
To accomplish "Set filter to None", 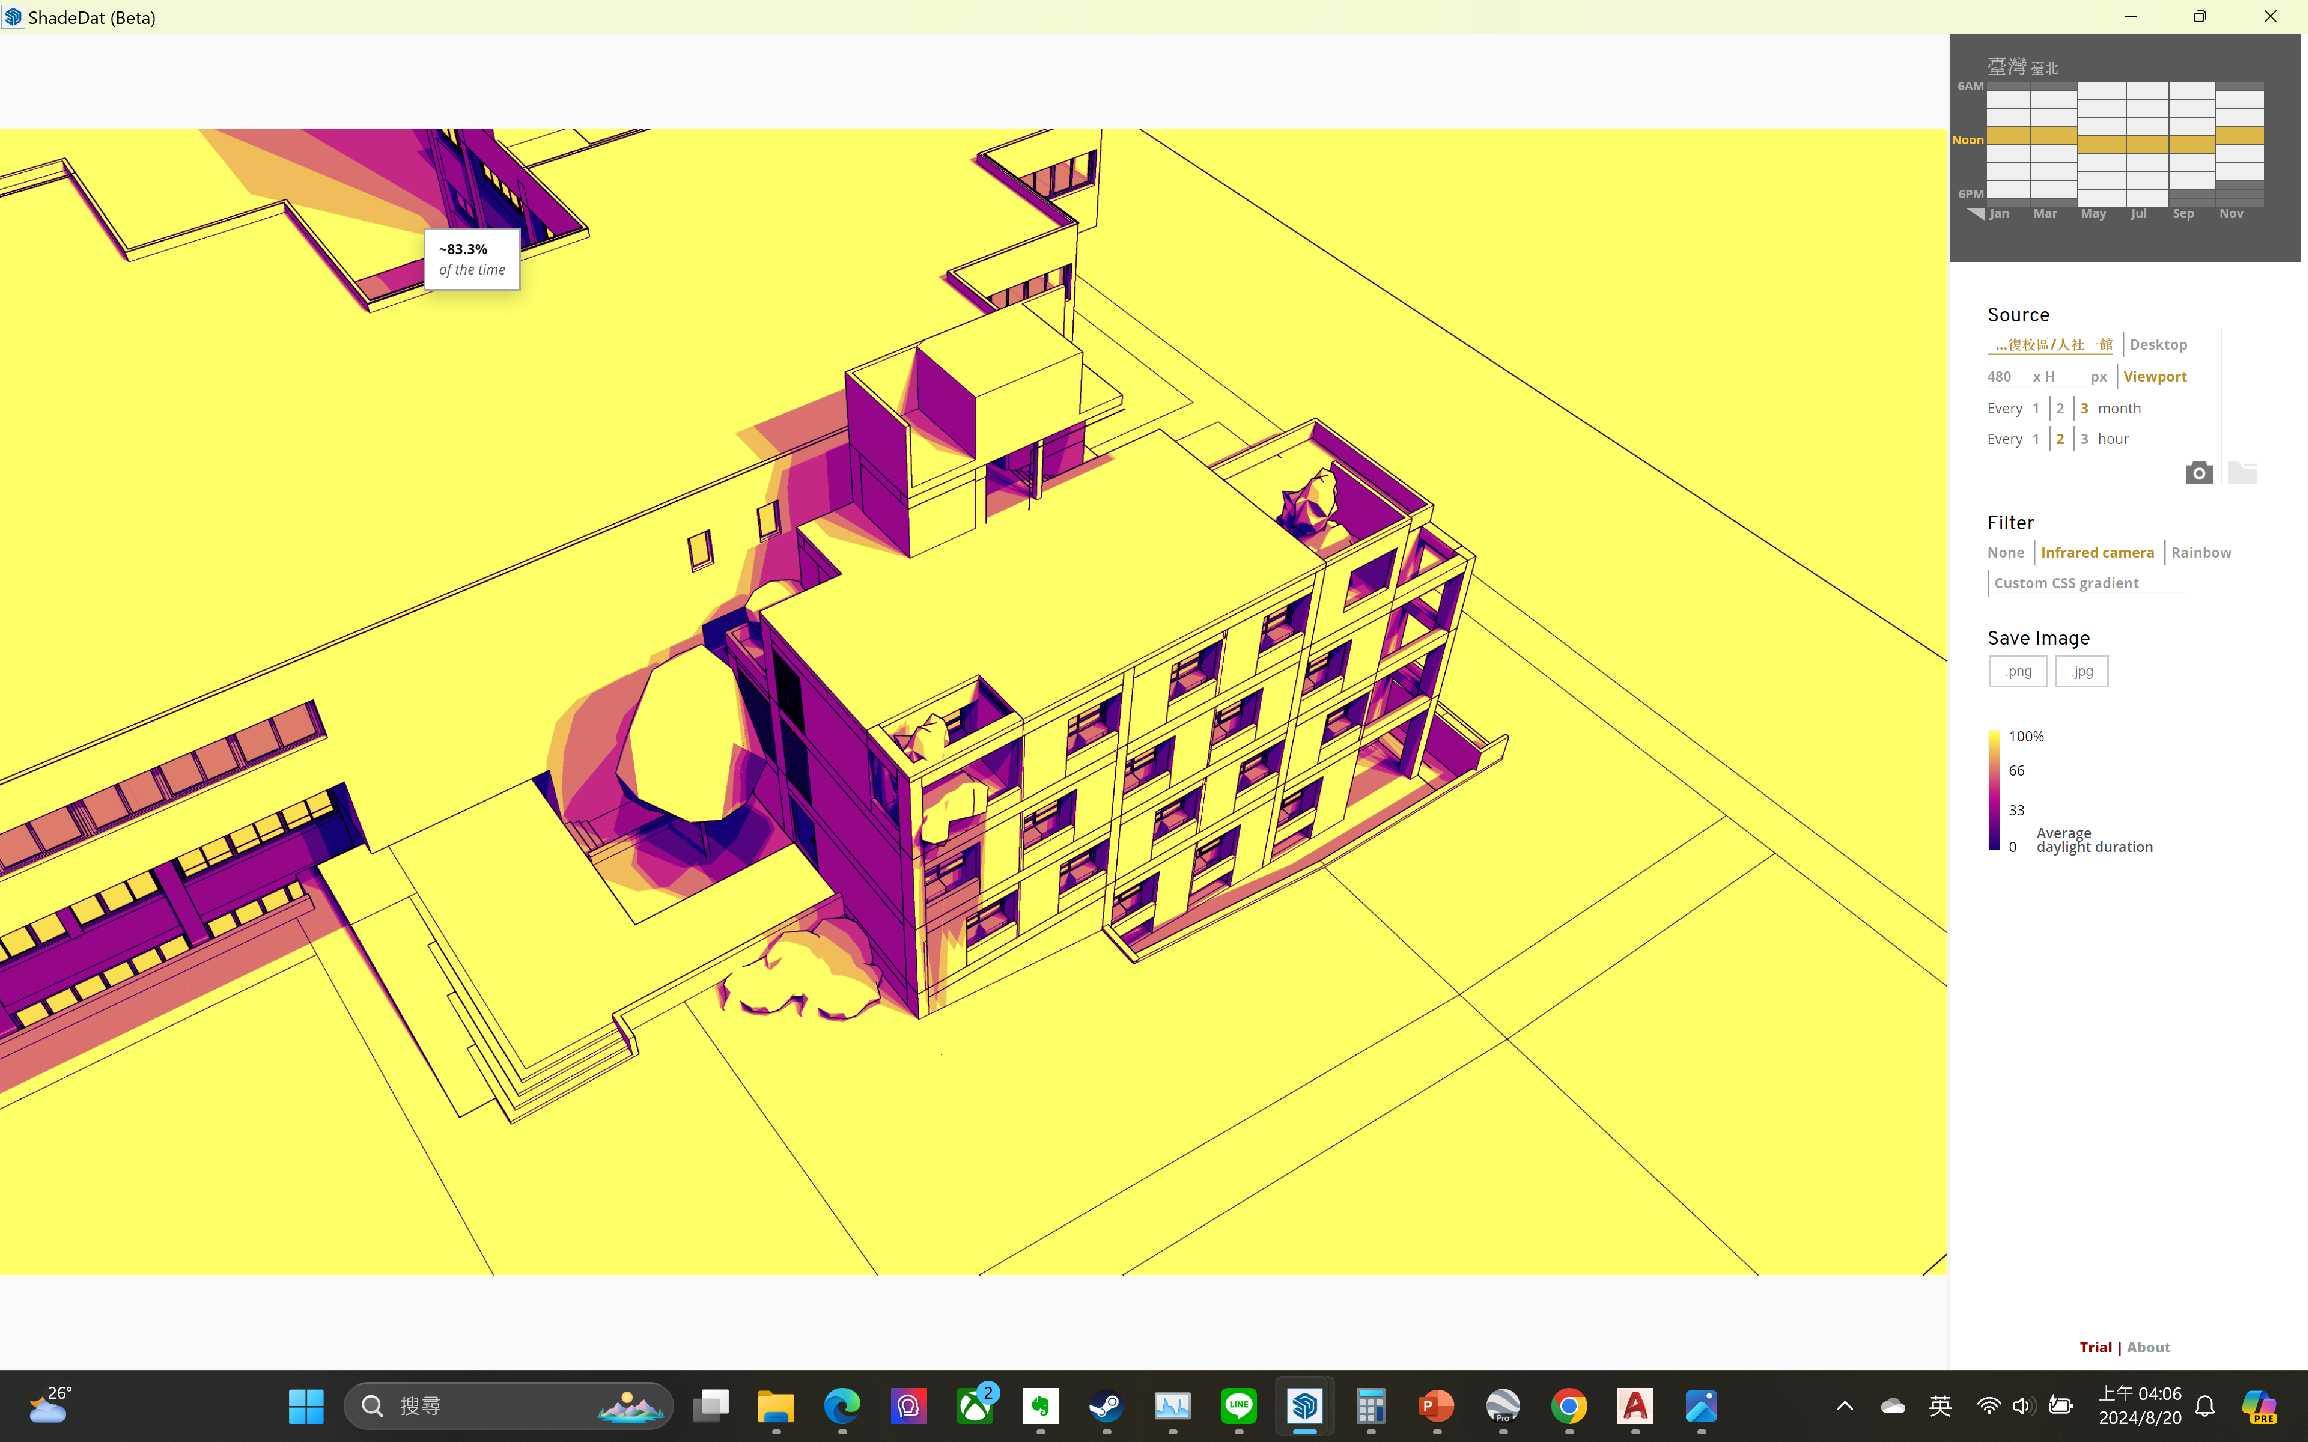I will click(2005, 553).
